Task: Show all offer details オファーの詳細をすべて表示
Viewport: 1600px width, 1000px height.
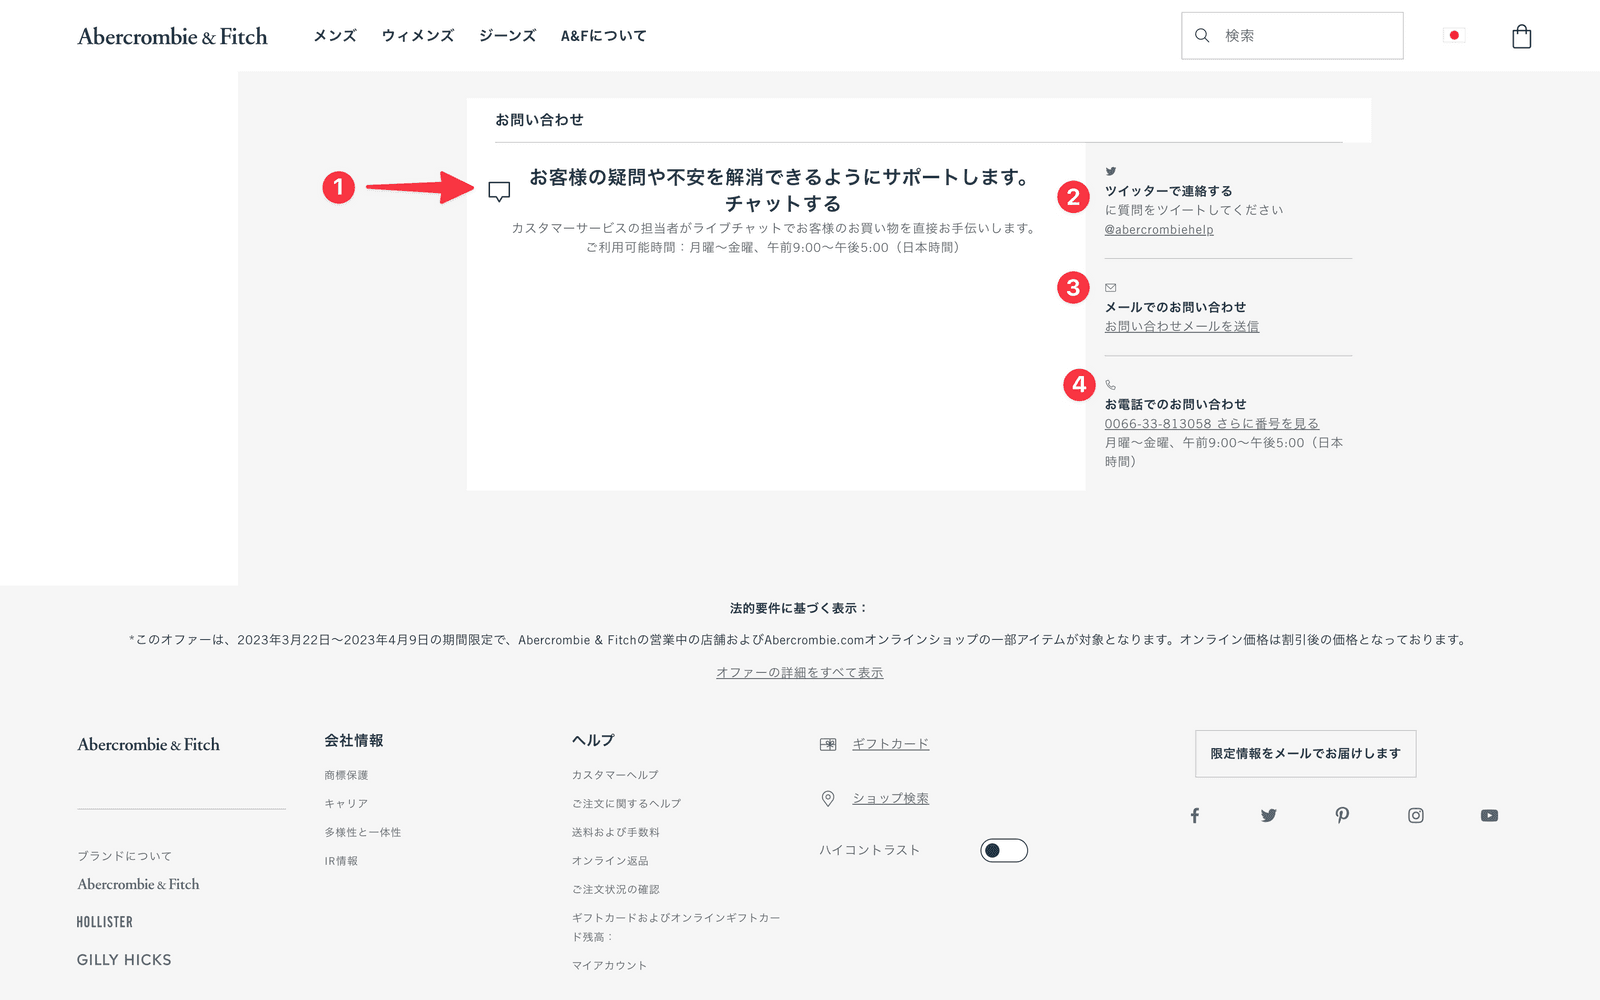Action: coord(799,673)
